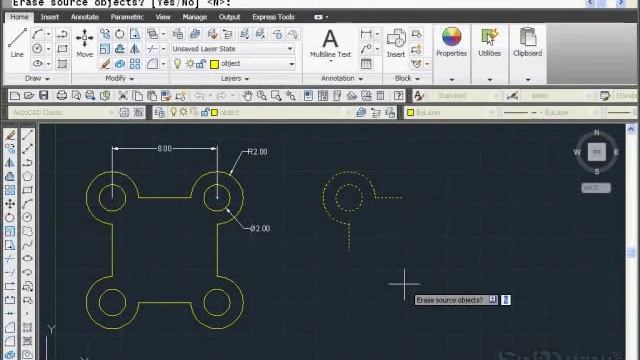Click the Erase tool in the left Modify toolbar
The image size is (640, 360).
click(10, 135)
